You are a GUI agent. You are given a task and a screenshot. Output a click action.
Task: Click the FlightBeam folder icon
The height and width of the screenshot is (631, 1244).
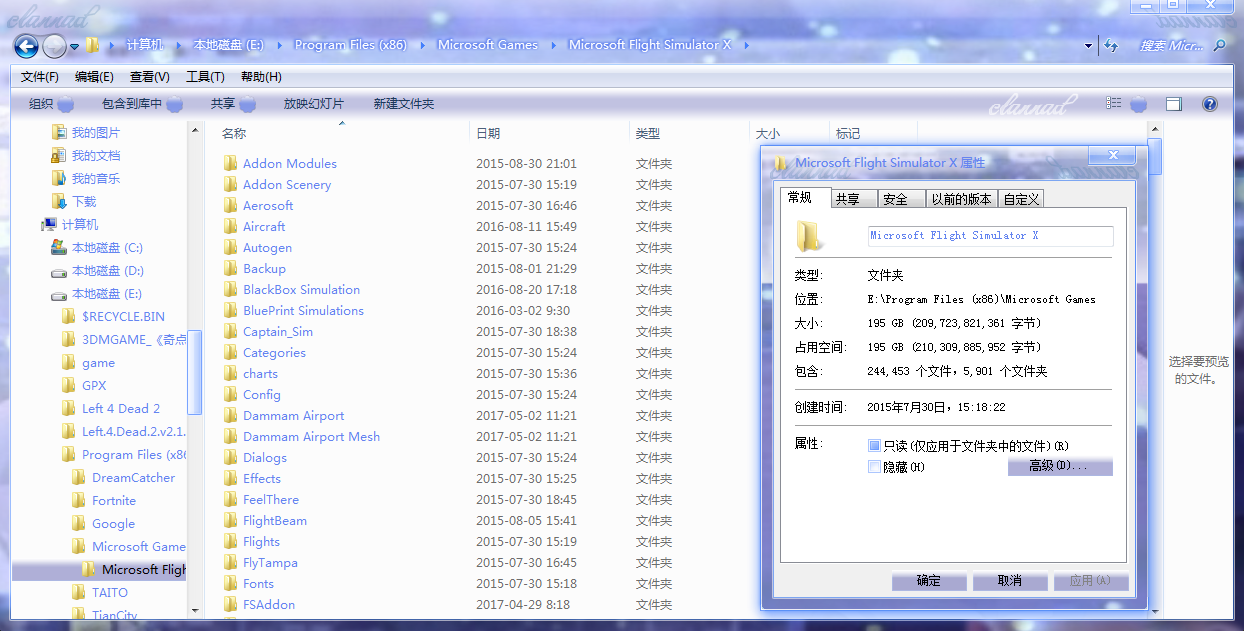(x=230, y=520)
